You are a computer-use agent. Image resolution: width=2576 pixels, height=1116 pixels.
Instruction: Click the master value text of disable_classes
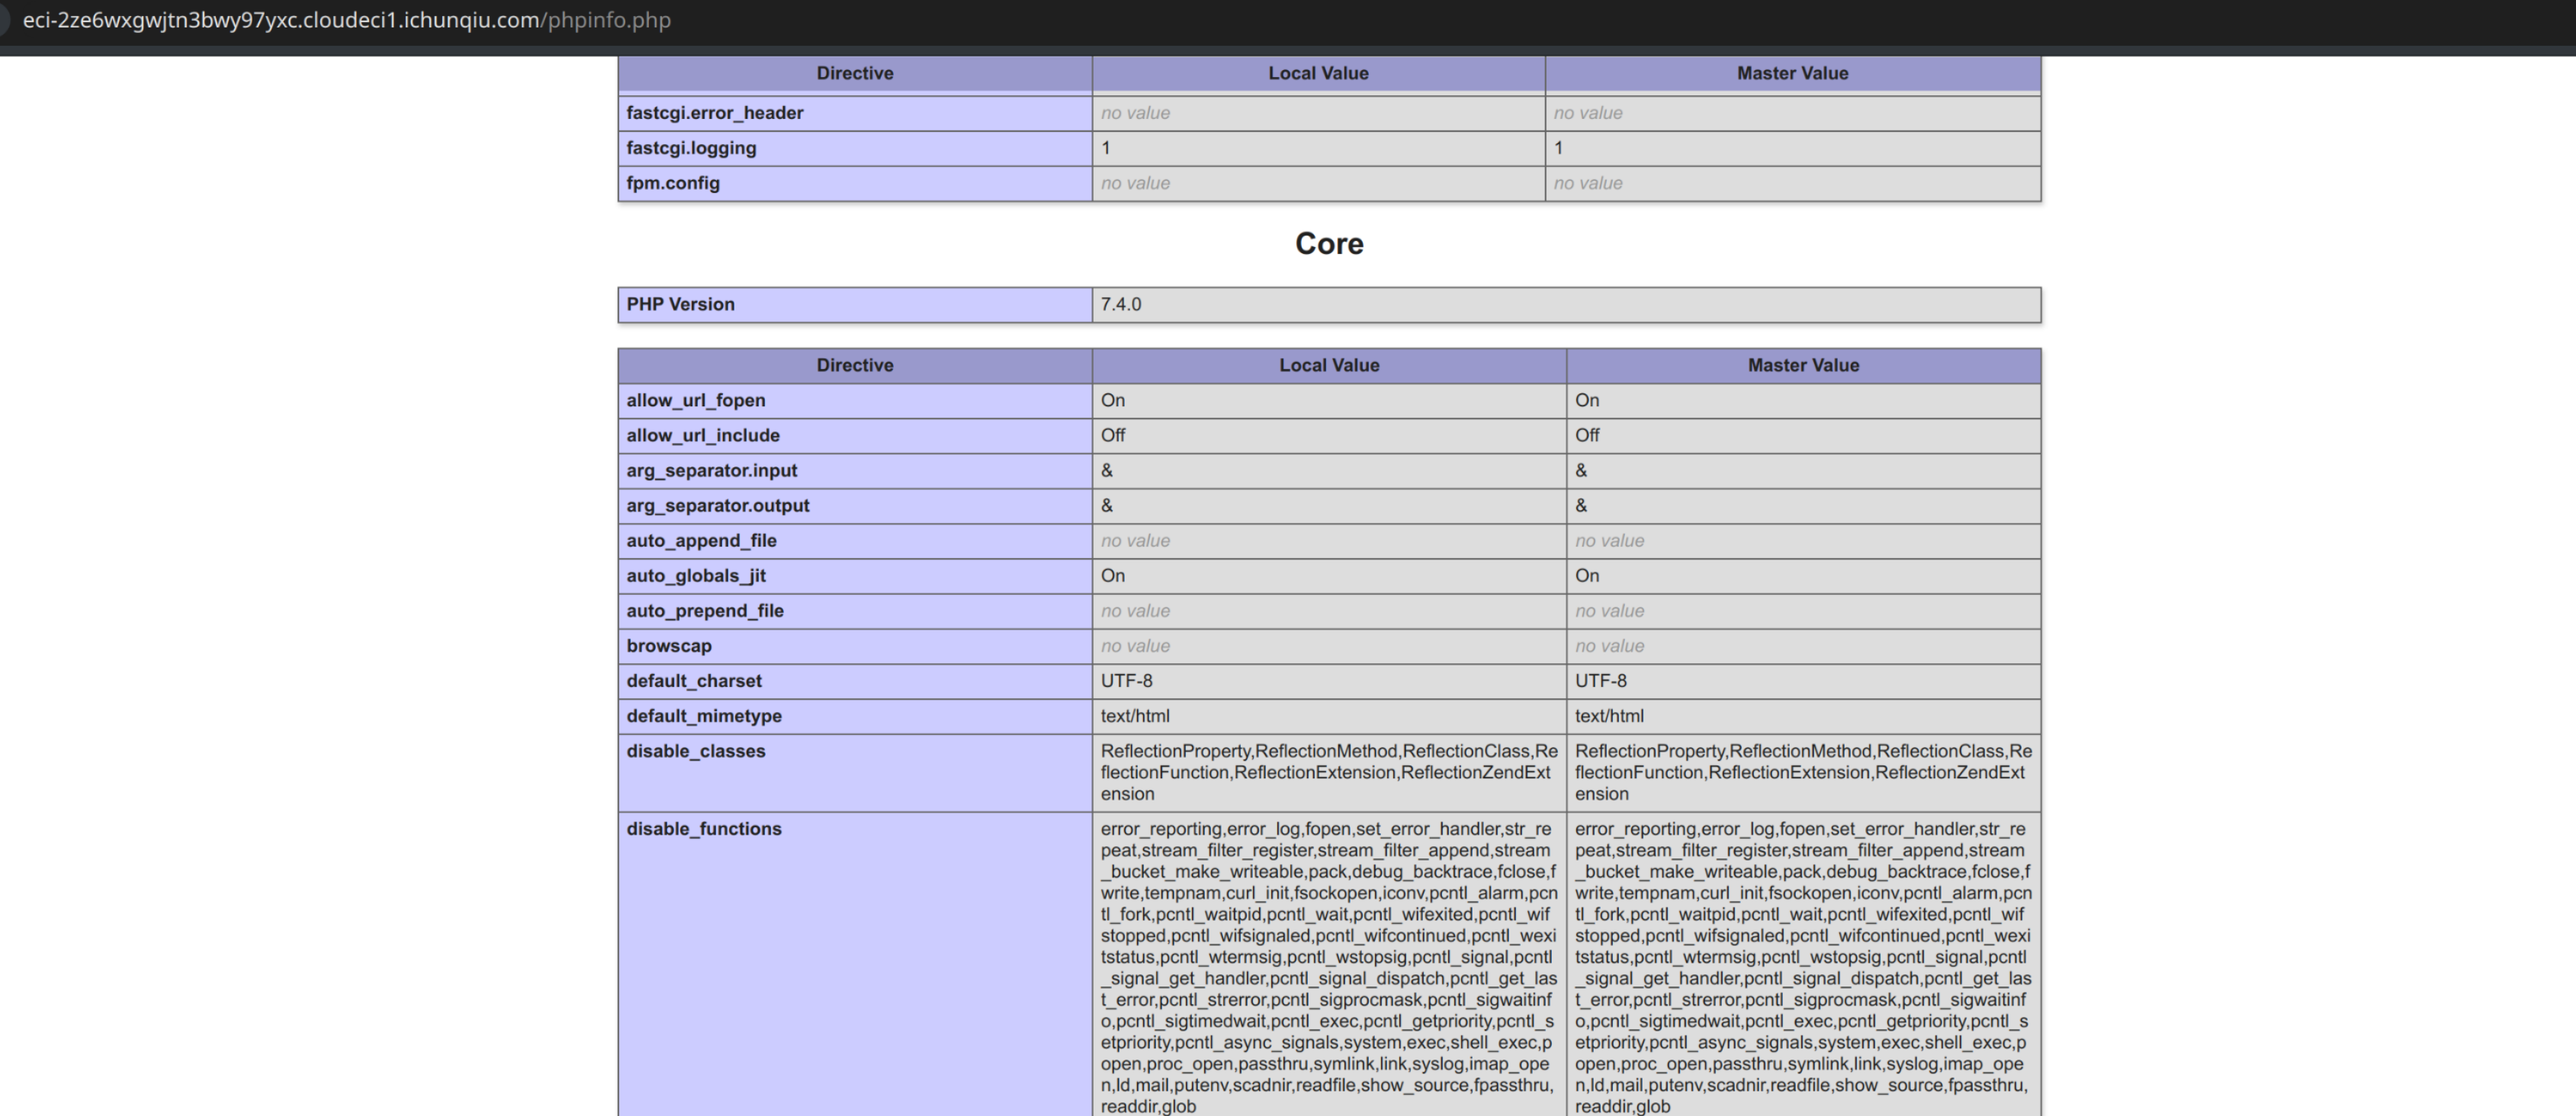tap(1803, 773)
